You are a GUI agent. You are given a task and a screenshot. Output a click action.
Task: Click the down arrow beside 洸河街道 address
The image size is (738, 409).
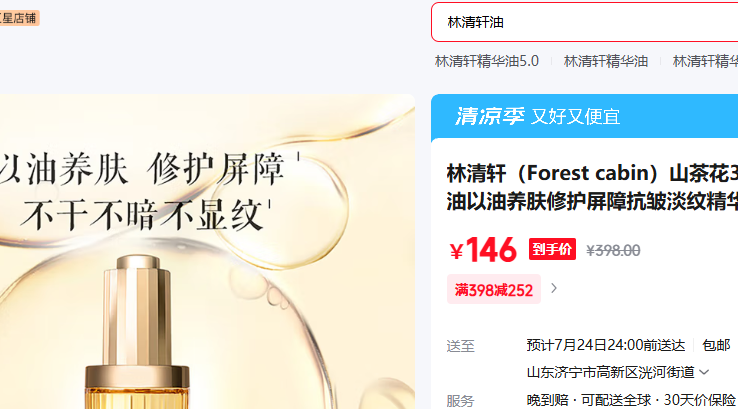(704, 372)
